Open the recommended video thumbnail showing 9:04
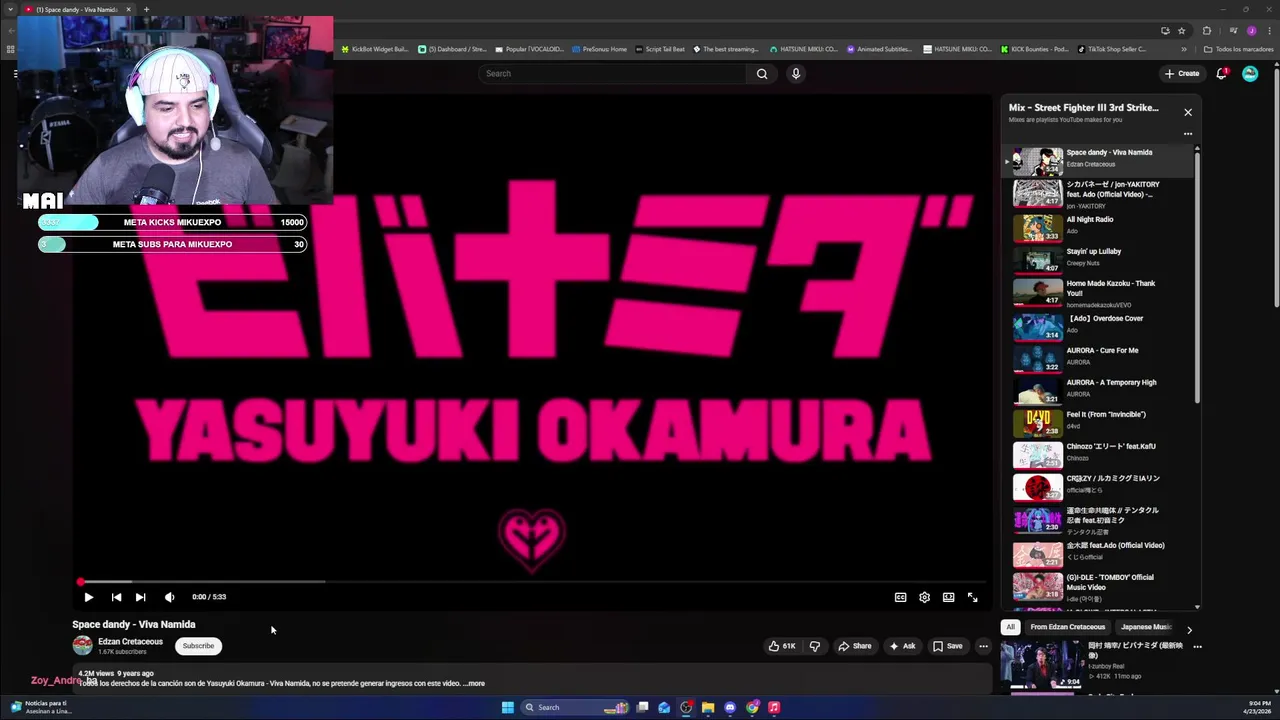This screenshot has width=1280, height=720. (1041, 665)
